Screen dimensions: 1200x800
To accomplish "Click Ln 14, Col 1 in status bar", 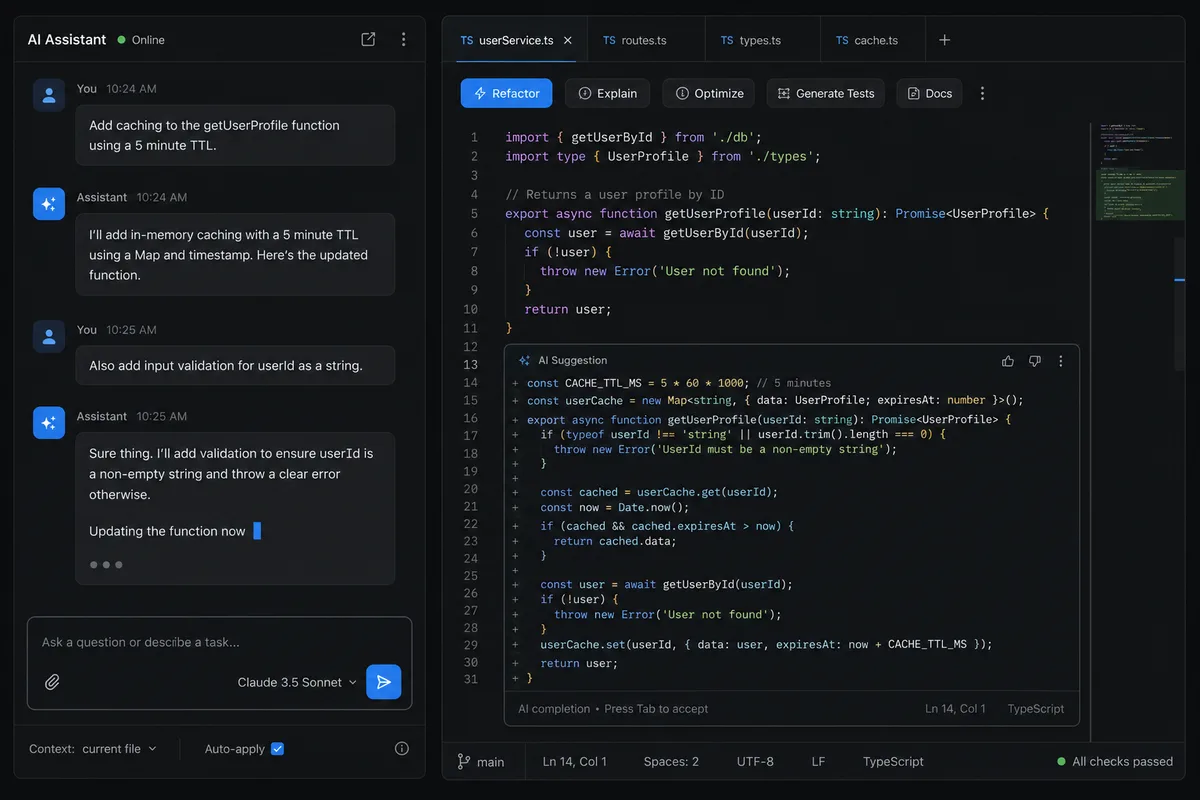I will tap(575, 762).
